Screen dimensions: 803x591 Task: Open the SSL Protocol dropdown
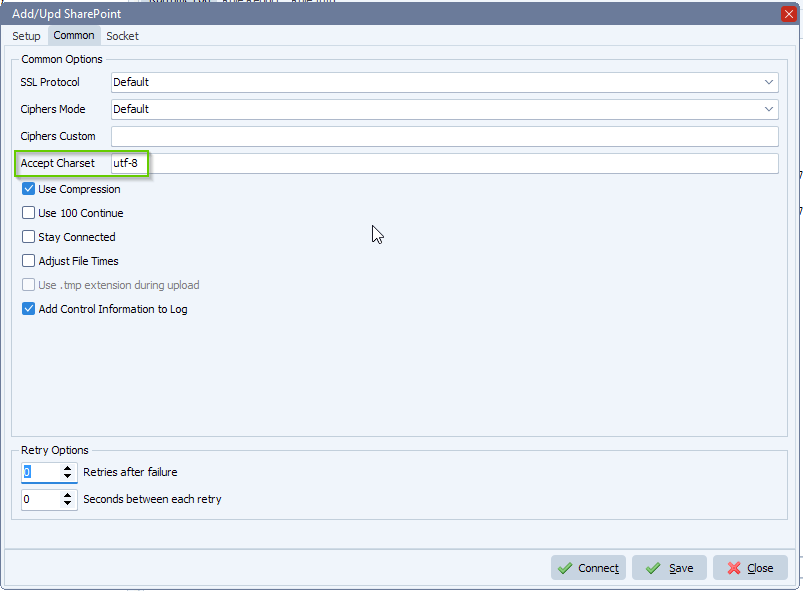[x=768, y=82]
